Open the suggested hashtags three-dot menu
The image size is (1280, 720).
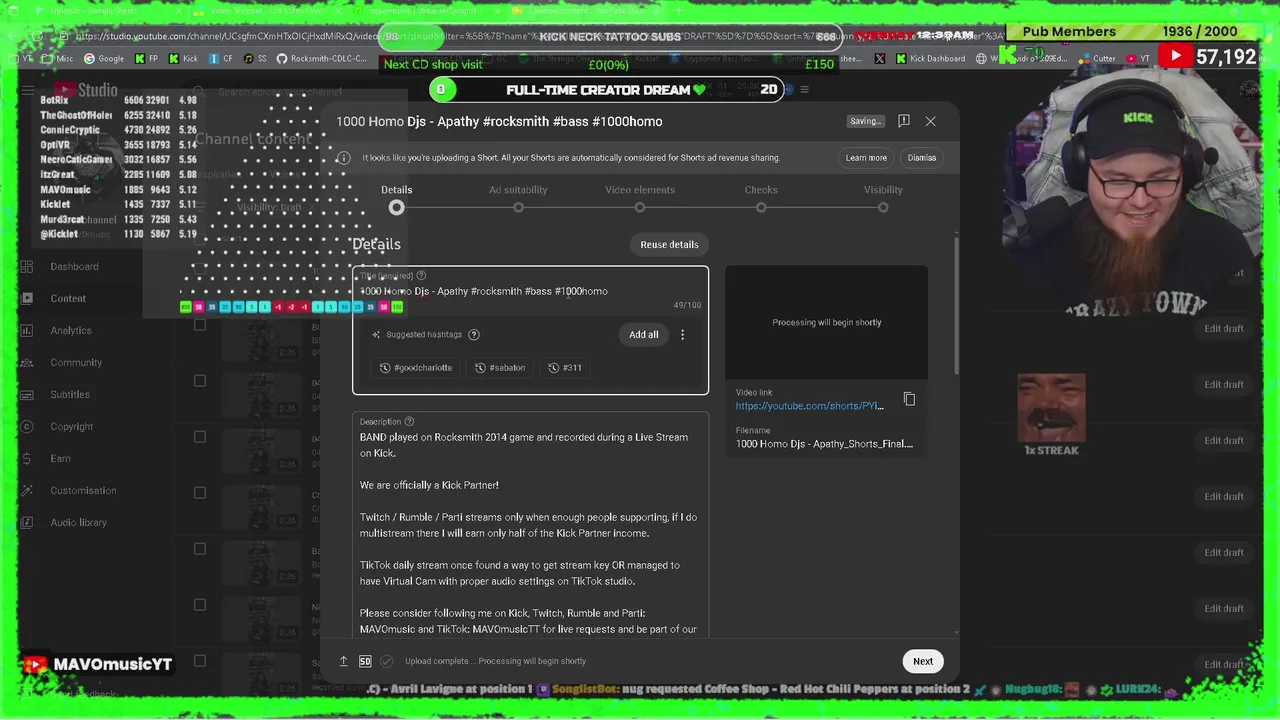683,335
